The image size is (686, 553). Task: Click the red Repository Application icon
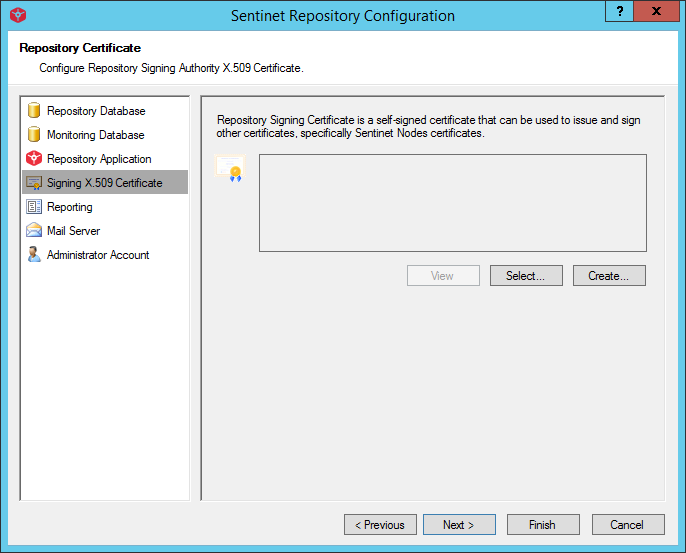[34, 158]
